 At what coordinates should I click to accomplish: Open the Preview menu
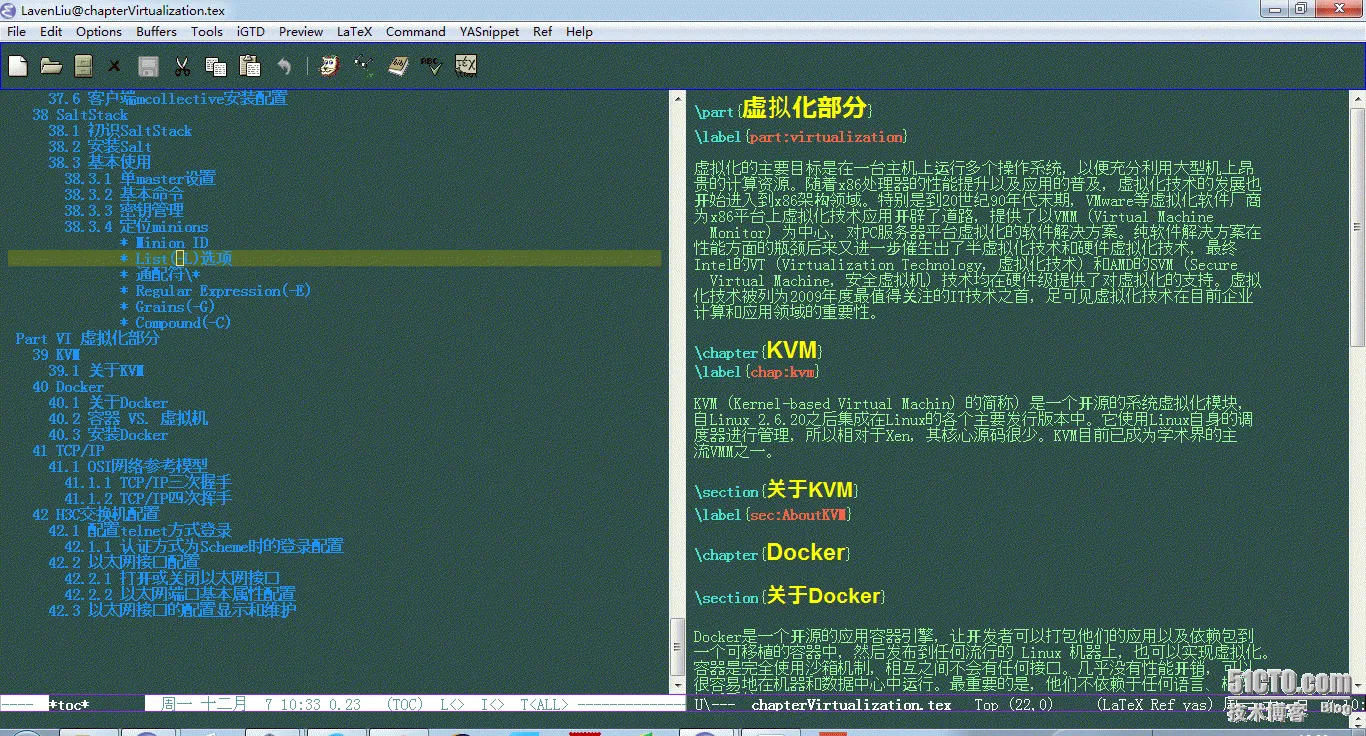coord(301,31)
